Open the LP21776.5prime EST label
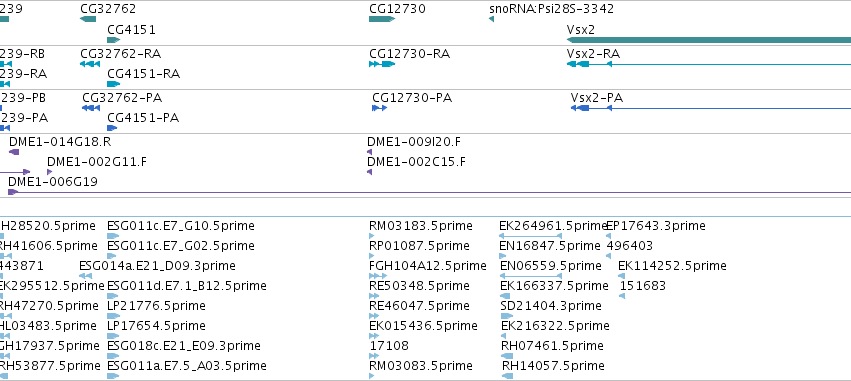Image resolution: width=851 pixels, height=381 pixels. [156, 306]
